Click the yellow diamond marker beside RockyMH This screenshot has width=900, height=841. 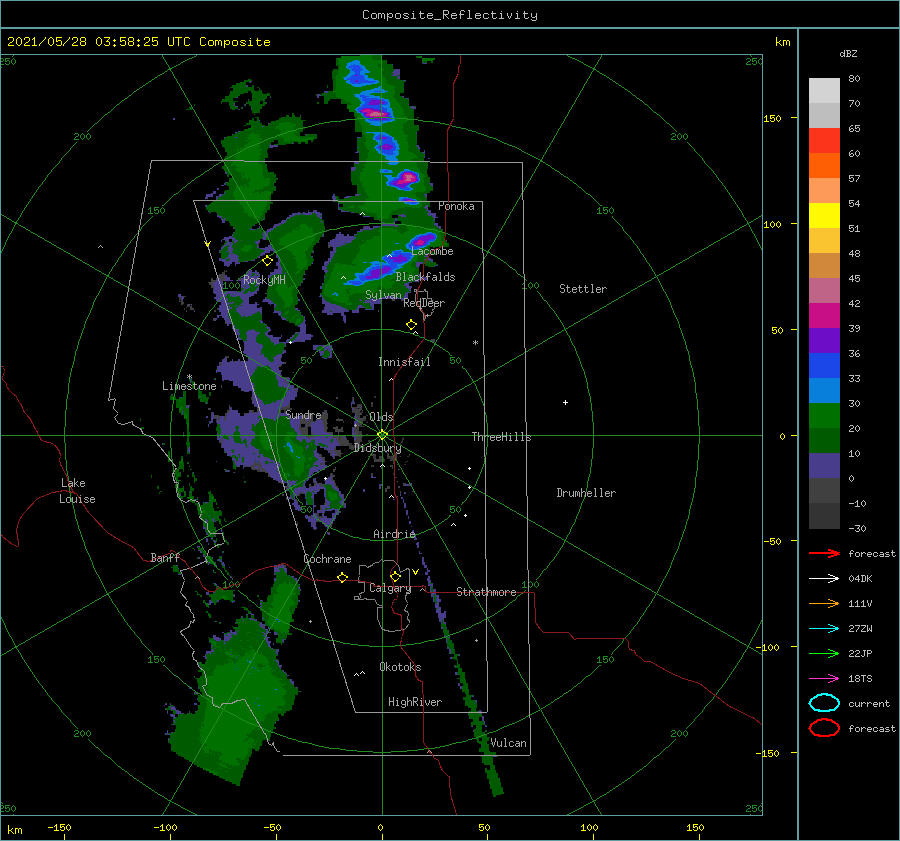[x=267, y=261]
